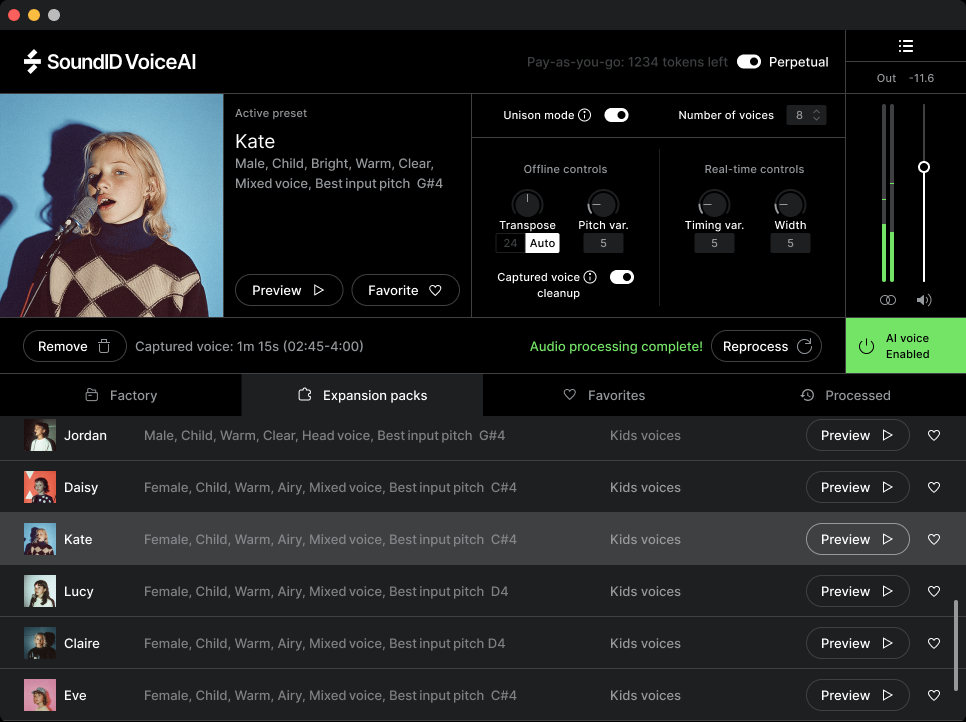Favorite Daisy's voice using the heart icon

coord(934,487)
